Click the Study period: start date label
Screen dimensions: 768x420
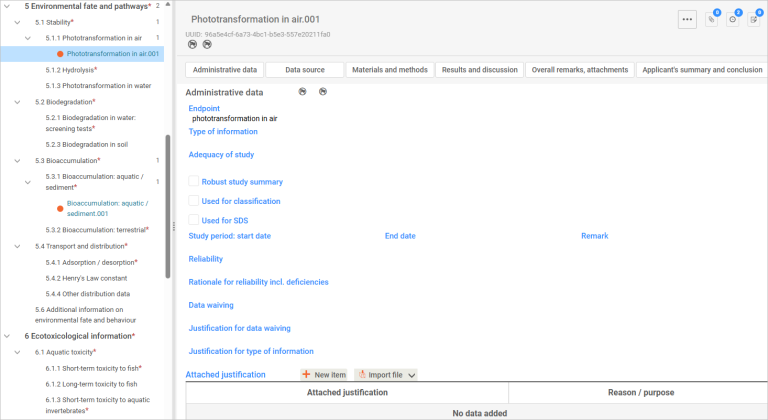[x=230, y=236]
